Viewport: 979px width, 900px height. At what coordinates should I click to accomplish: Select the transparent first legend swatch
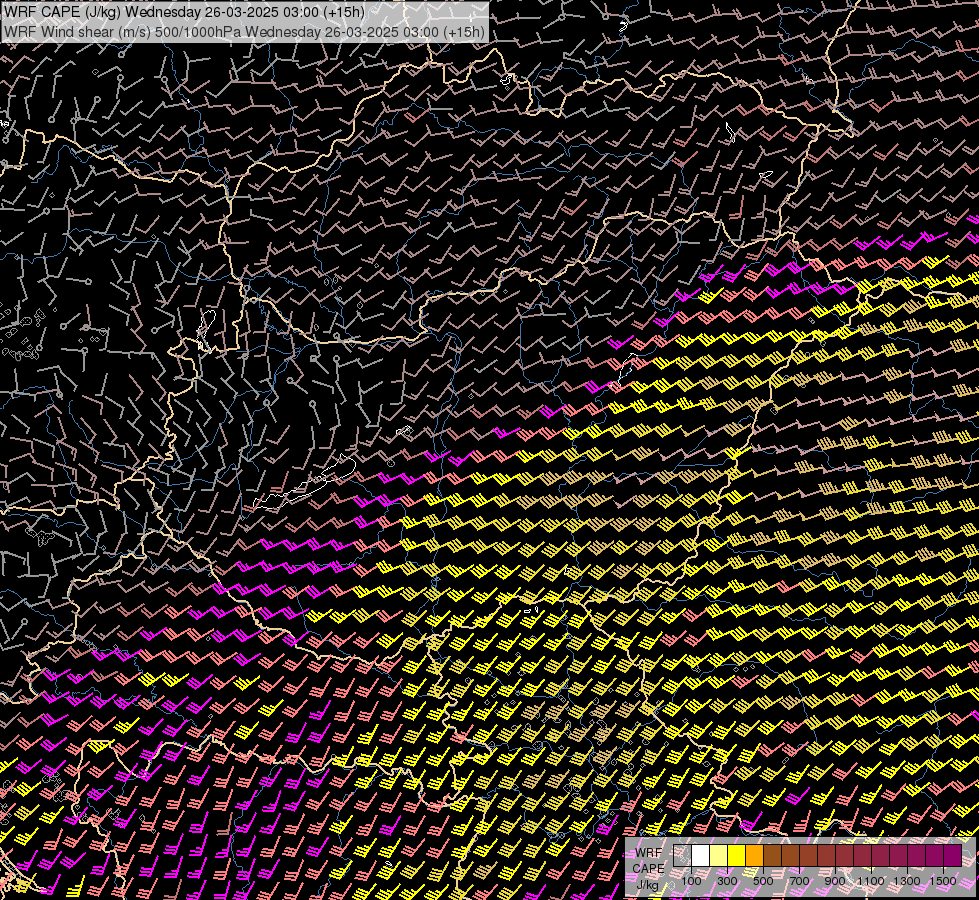[682, 855]
